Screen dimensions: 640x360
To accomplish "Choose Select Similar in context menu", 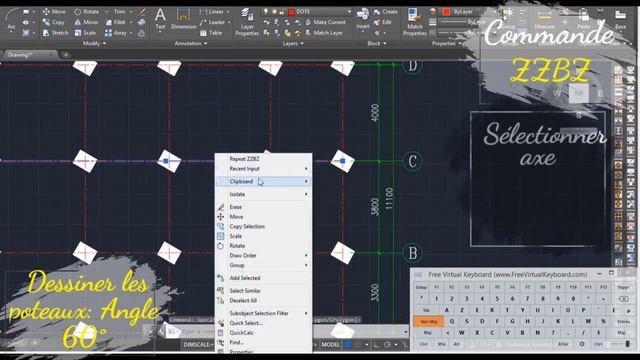I will pyautogui.click(x=264, y=291).
